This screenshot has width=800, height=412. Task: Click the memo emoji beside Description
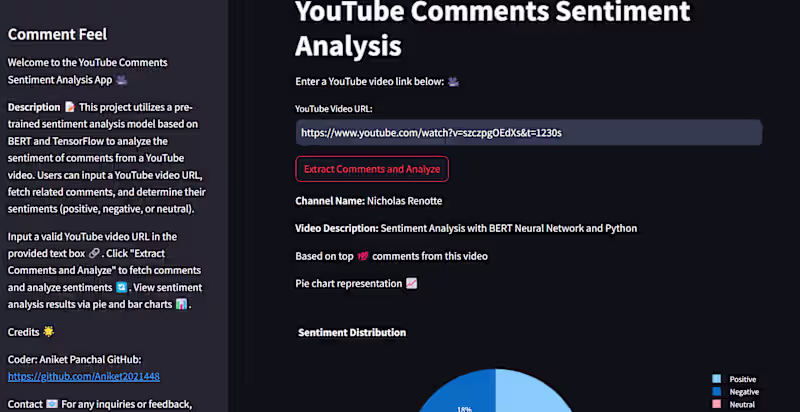point(70,107)
